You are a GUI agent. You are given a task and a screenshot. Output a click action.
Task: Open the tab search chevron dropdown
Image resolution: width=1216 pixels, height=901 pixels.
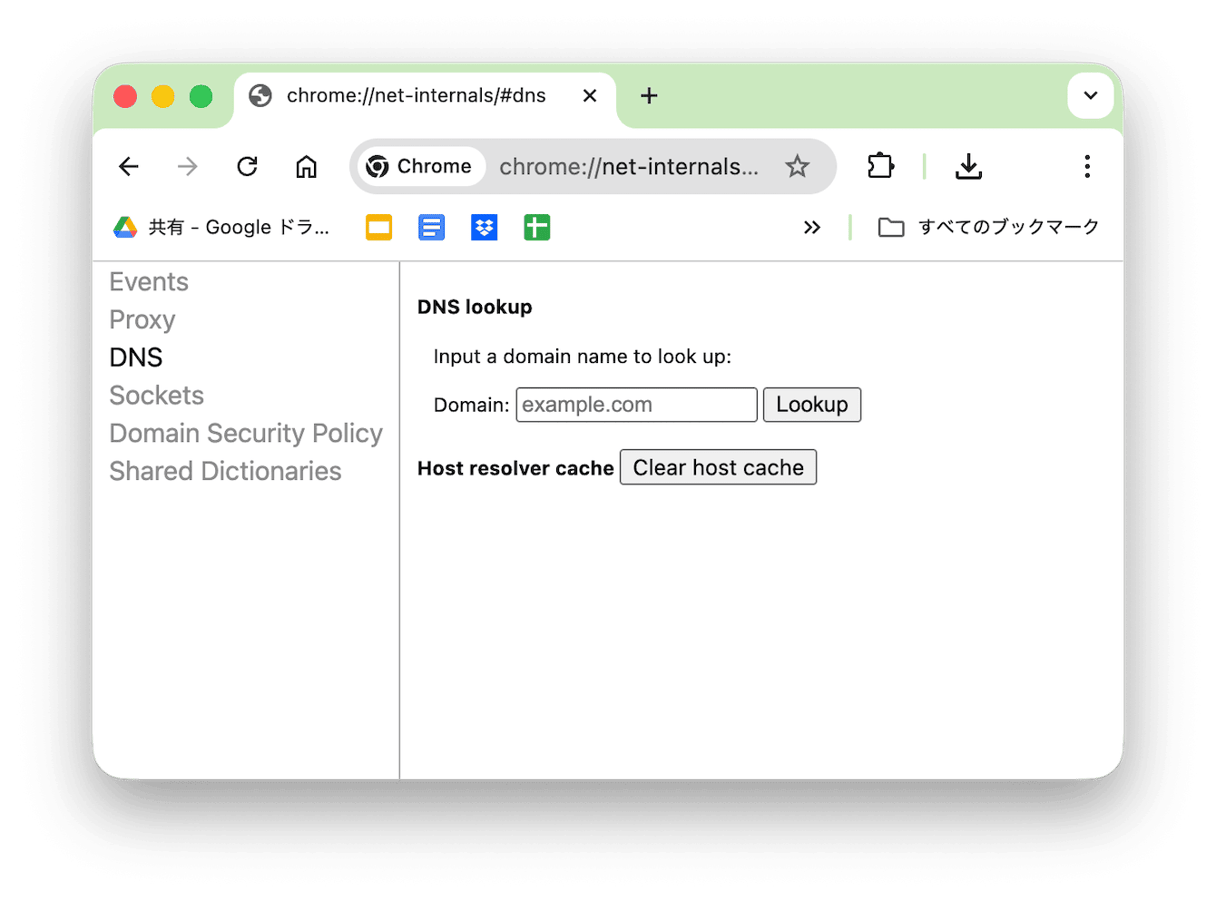tap(1090, 95)
